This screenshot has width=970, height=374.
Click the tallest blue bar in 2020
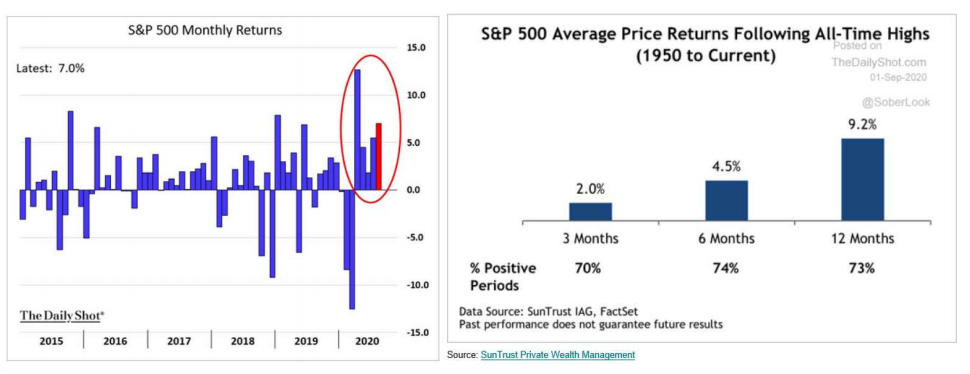pos(357,130)
